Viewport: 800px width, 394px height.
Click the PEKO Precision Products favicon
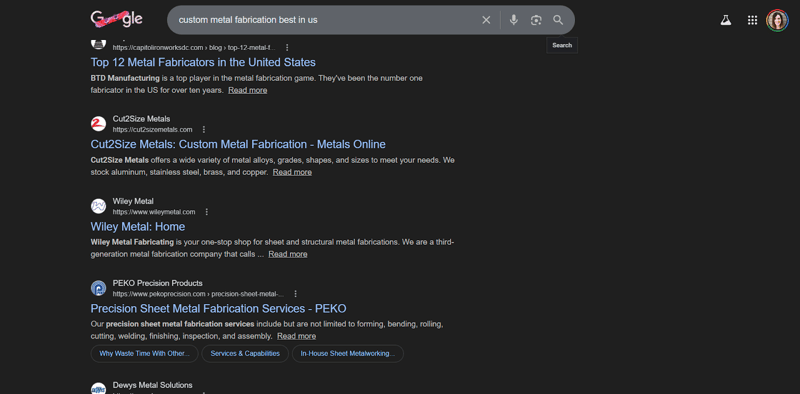click(98, 288)
